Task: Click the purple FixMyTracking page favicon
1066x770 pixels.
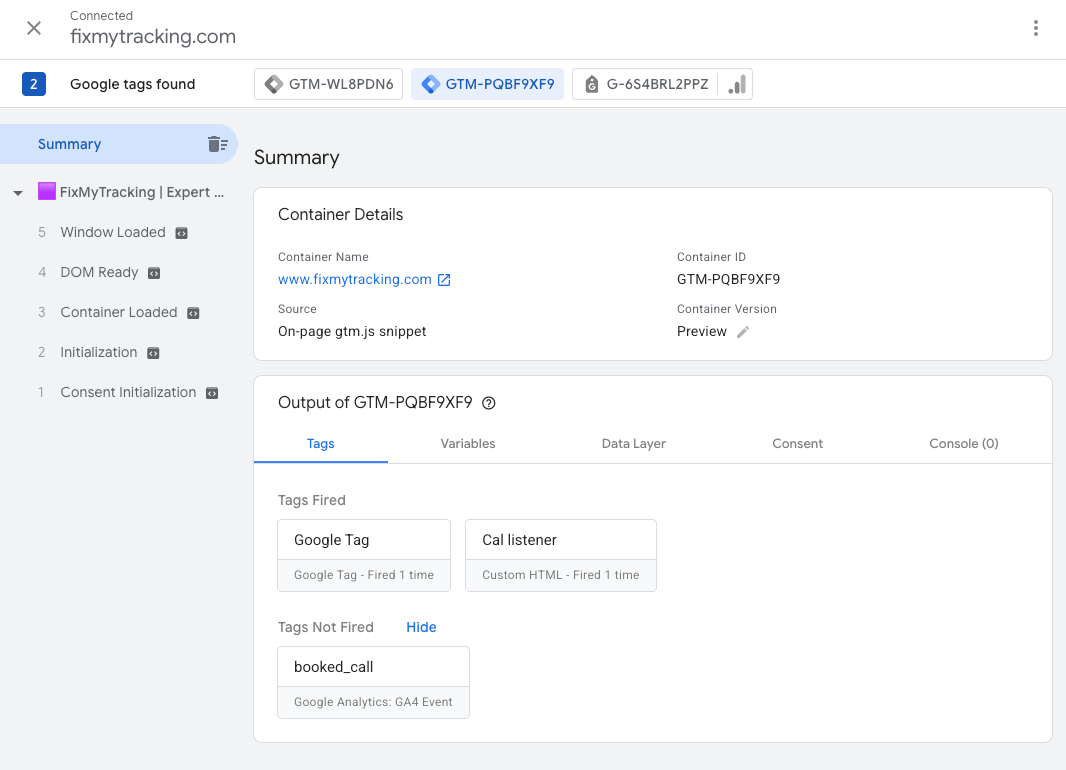Action: coord(46,192)
